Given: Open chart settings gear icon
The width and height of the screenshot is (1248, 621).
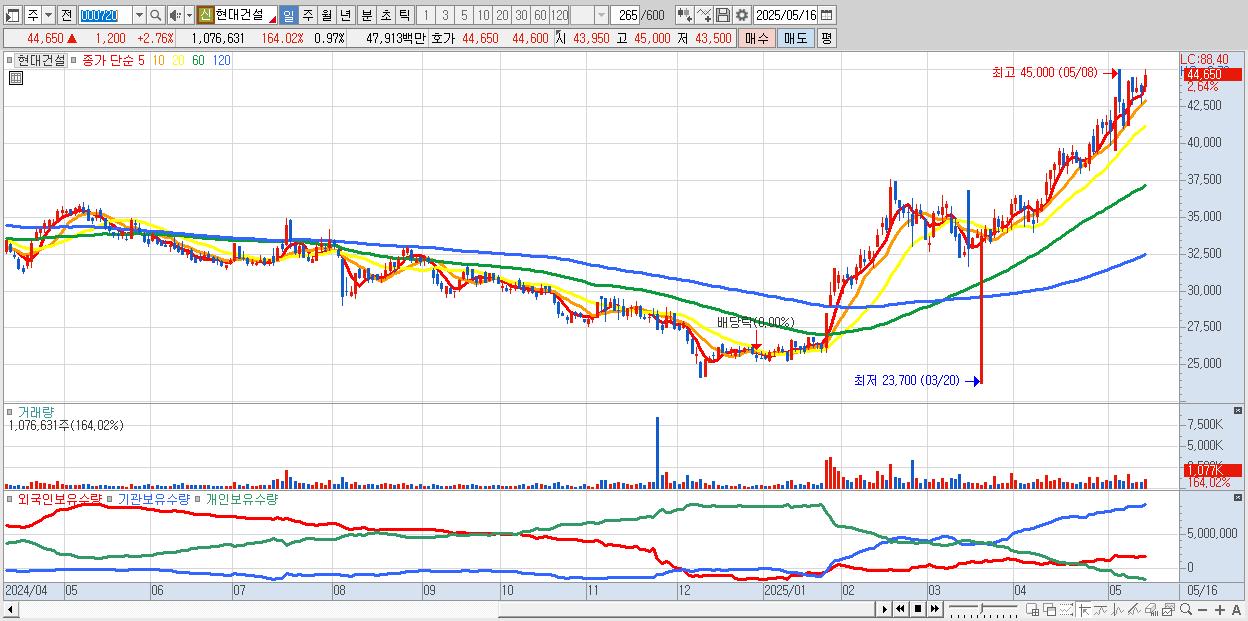Looking at the screenshot, I should tap(742, 15).
